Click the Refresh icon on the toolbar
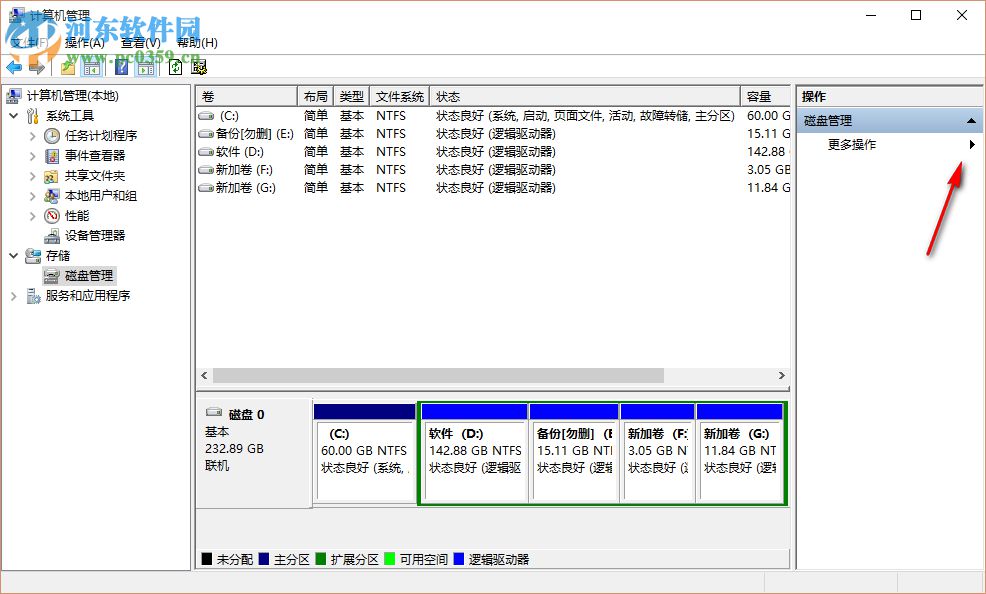The image size is (986, 594). point(174,67)
